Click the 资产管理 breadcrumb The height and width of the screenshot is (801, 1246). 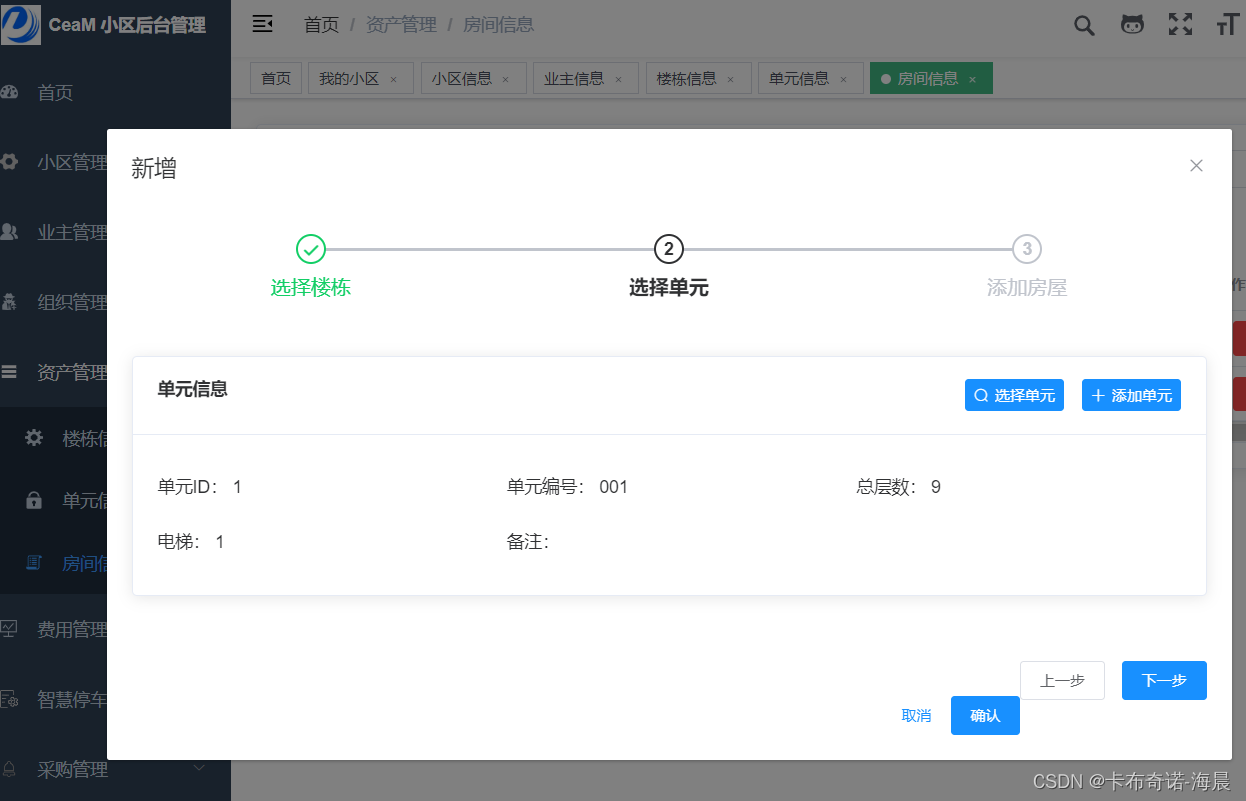pyautogui.click(x=401, y=25)
